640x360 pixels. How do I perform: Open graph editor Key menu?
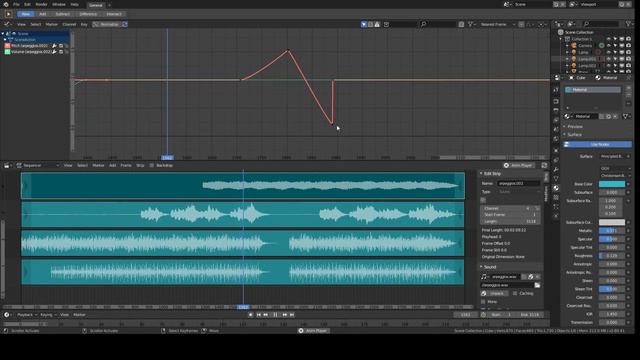point(84,24)
